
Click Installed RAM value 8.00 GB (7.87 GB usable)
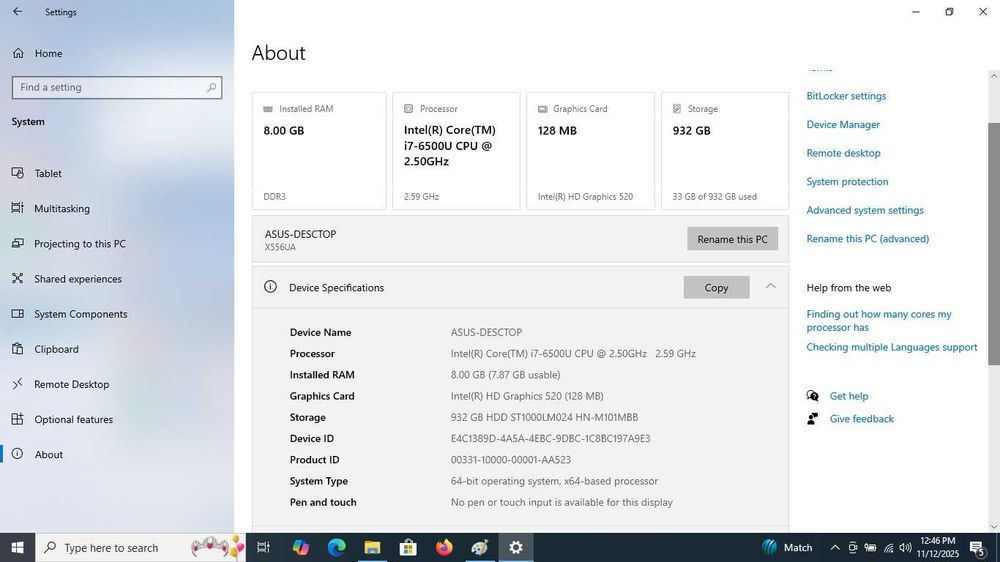click(505, 375)
